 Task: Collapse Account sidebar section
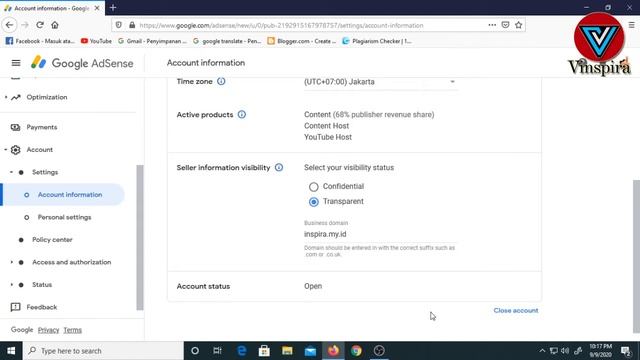click(6, 150)
